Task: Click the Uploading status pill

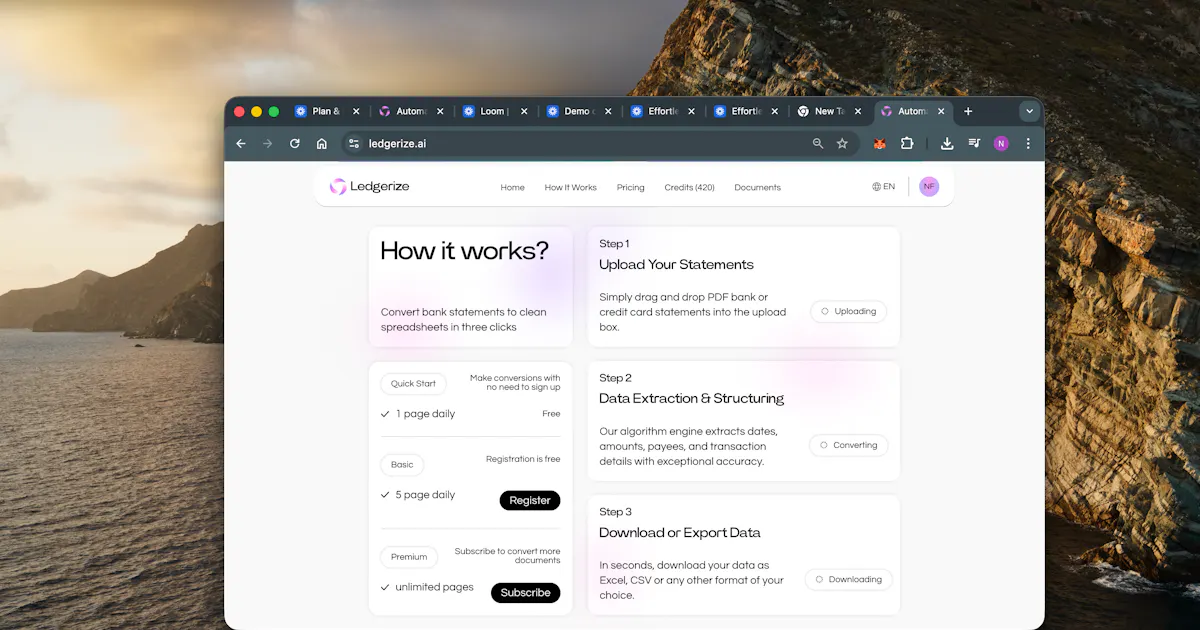Action: (848, 311)
